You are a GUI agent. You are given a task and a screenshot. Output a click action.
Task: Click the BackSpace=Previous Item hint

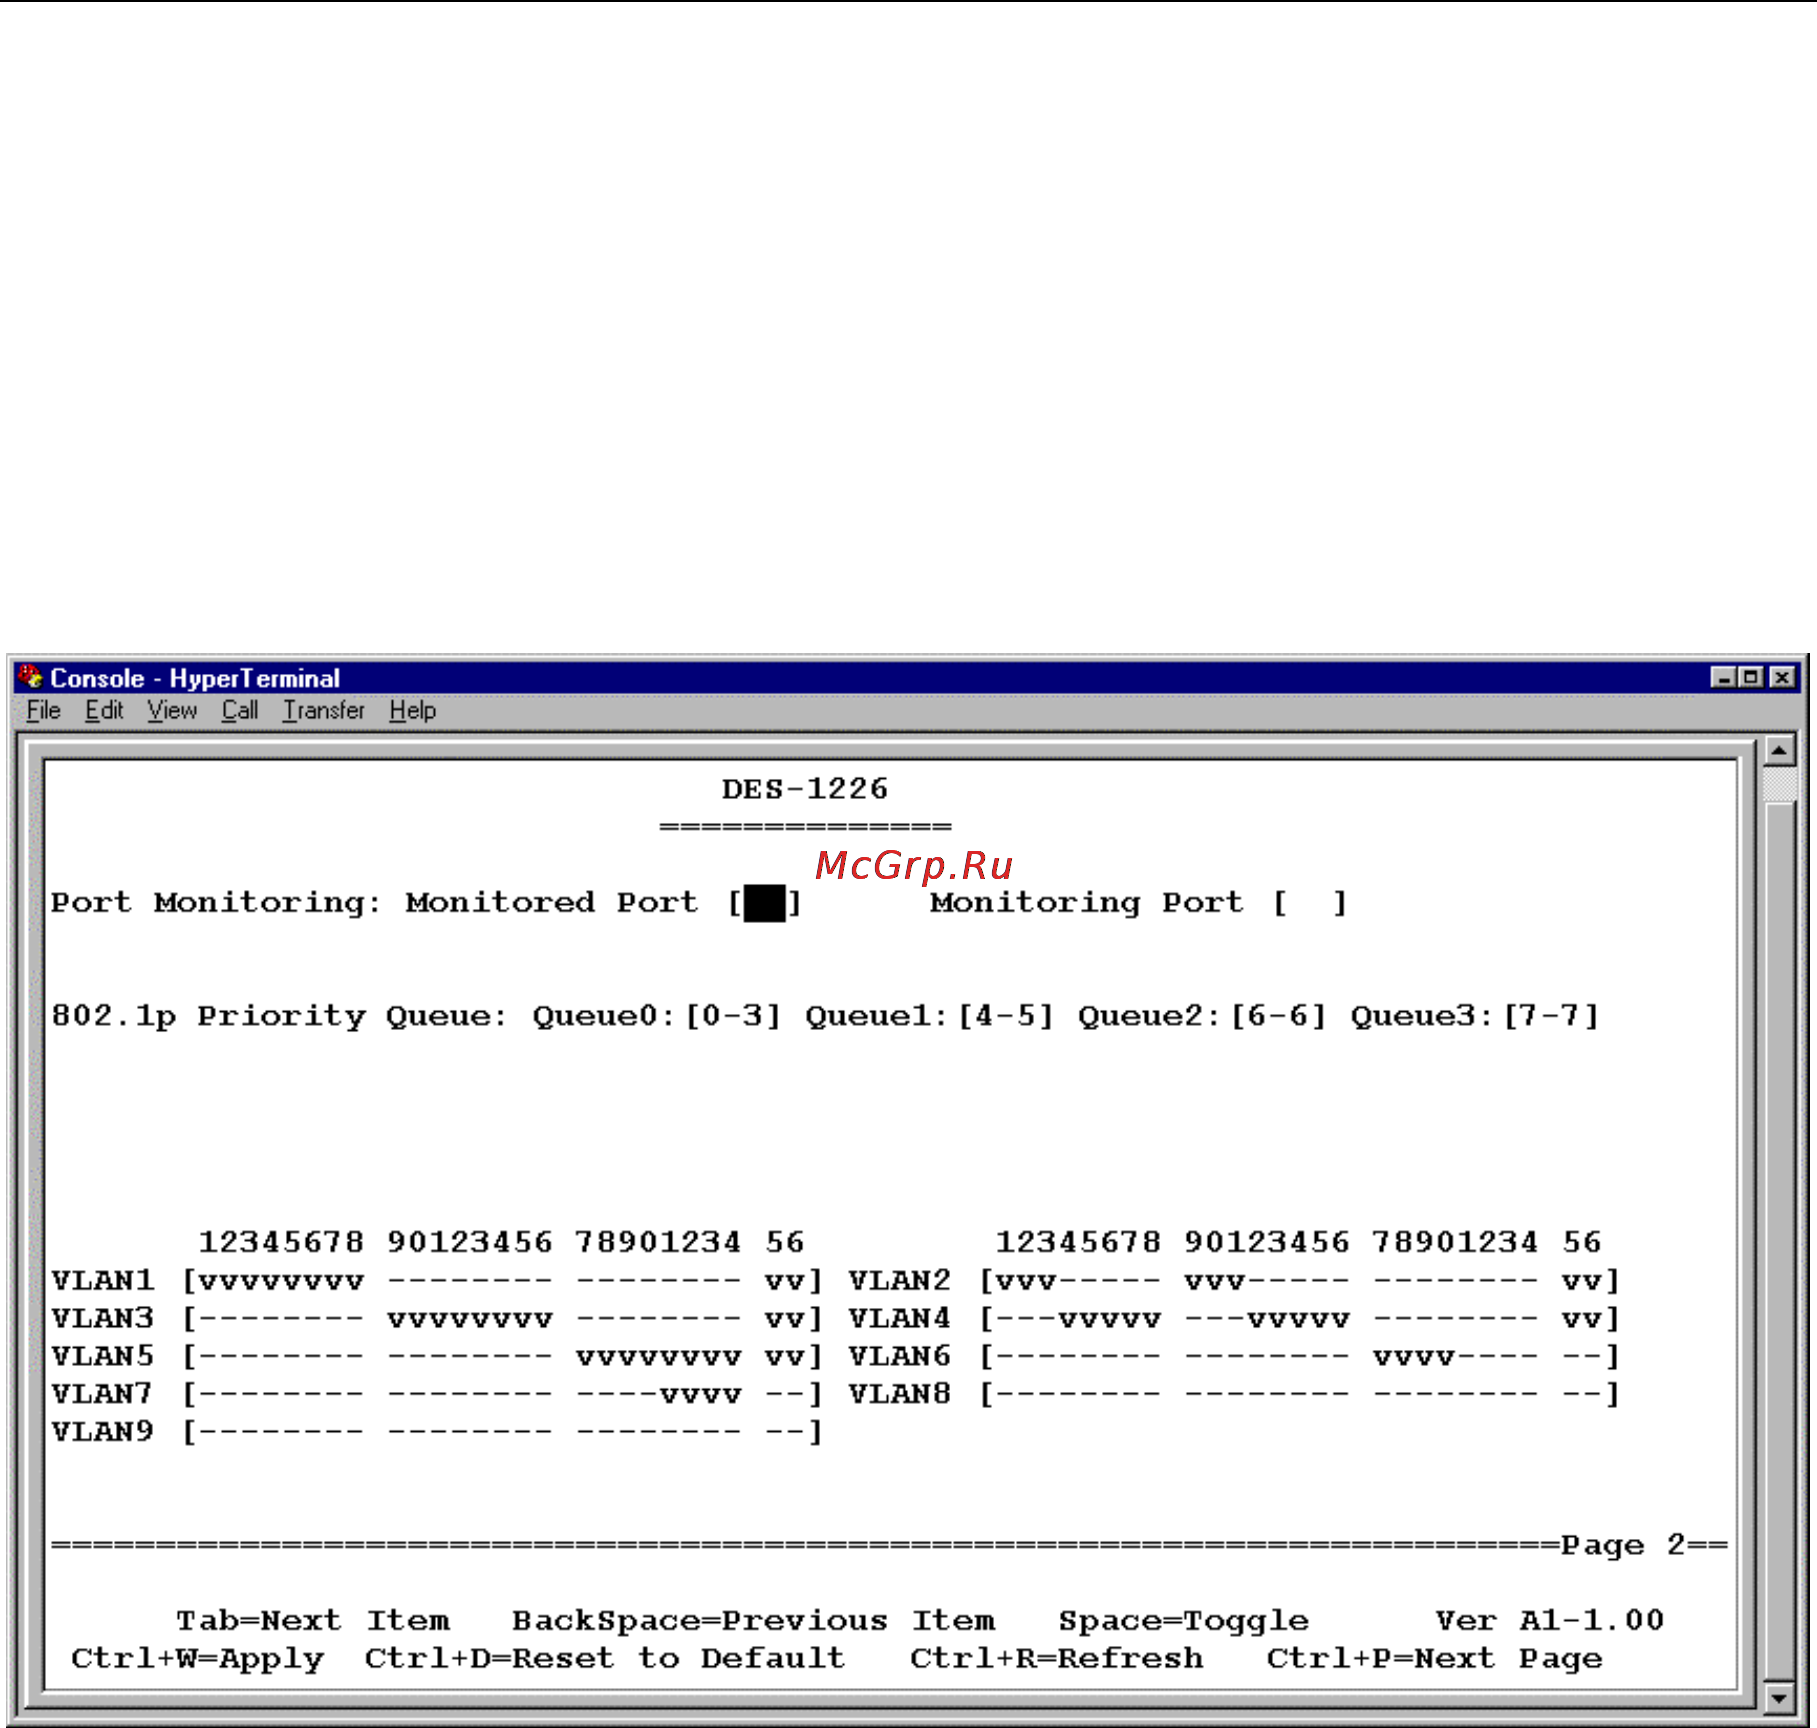pyautogui.click(x=754, y=1620)
